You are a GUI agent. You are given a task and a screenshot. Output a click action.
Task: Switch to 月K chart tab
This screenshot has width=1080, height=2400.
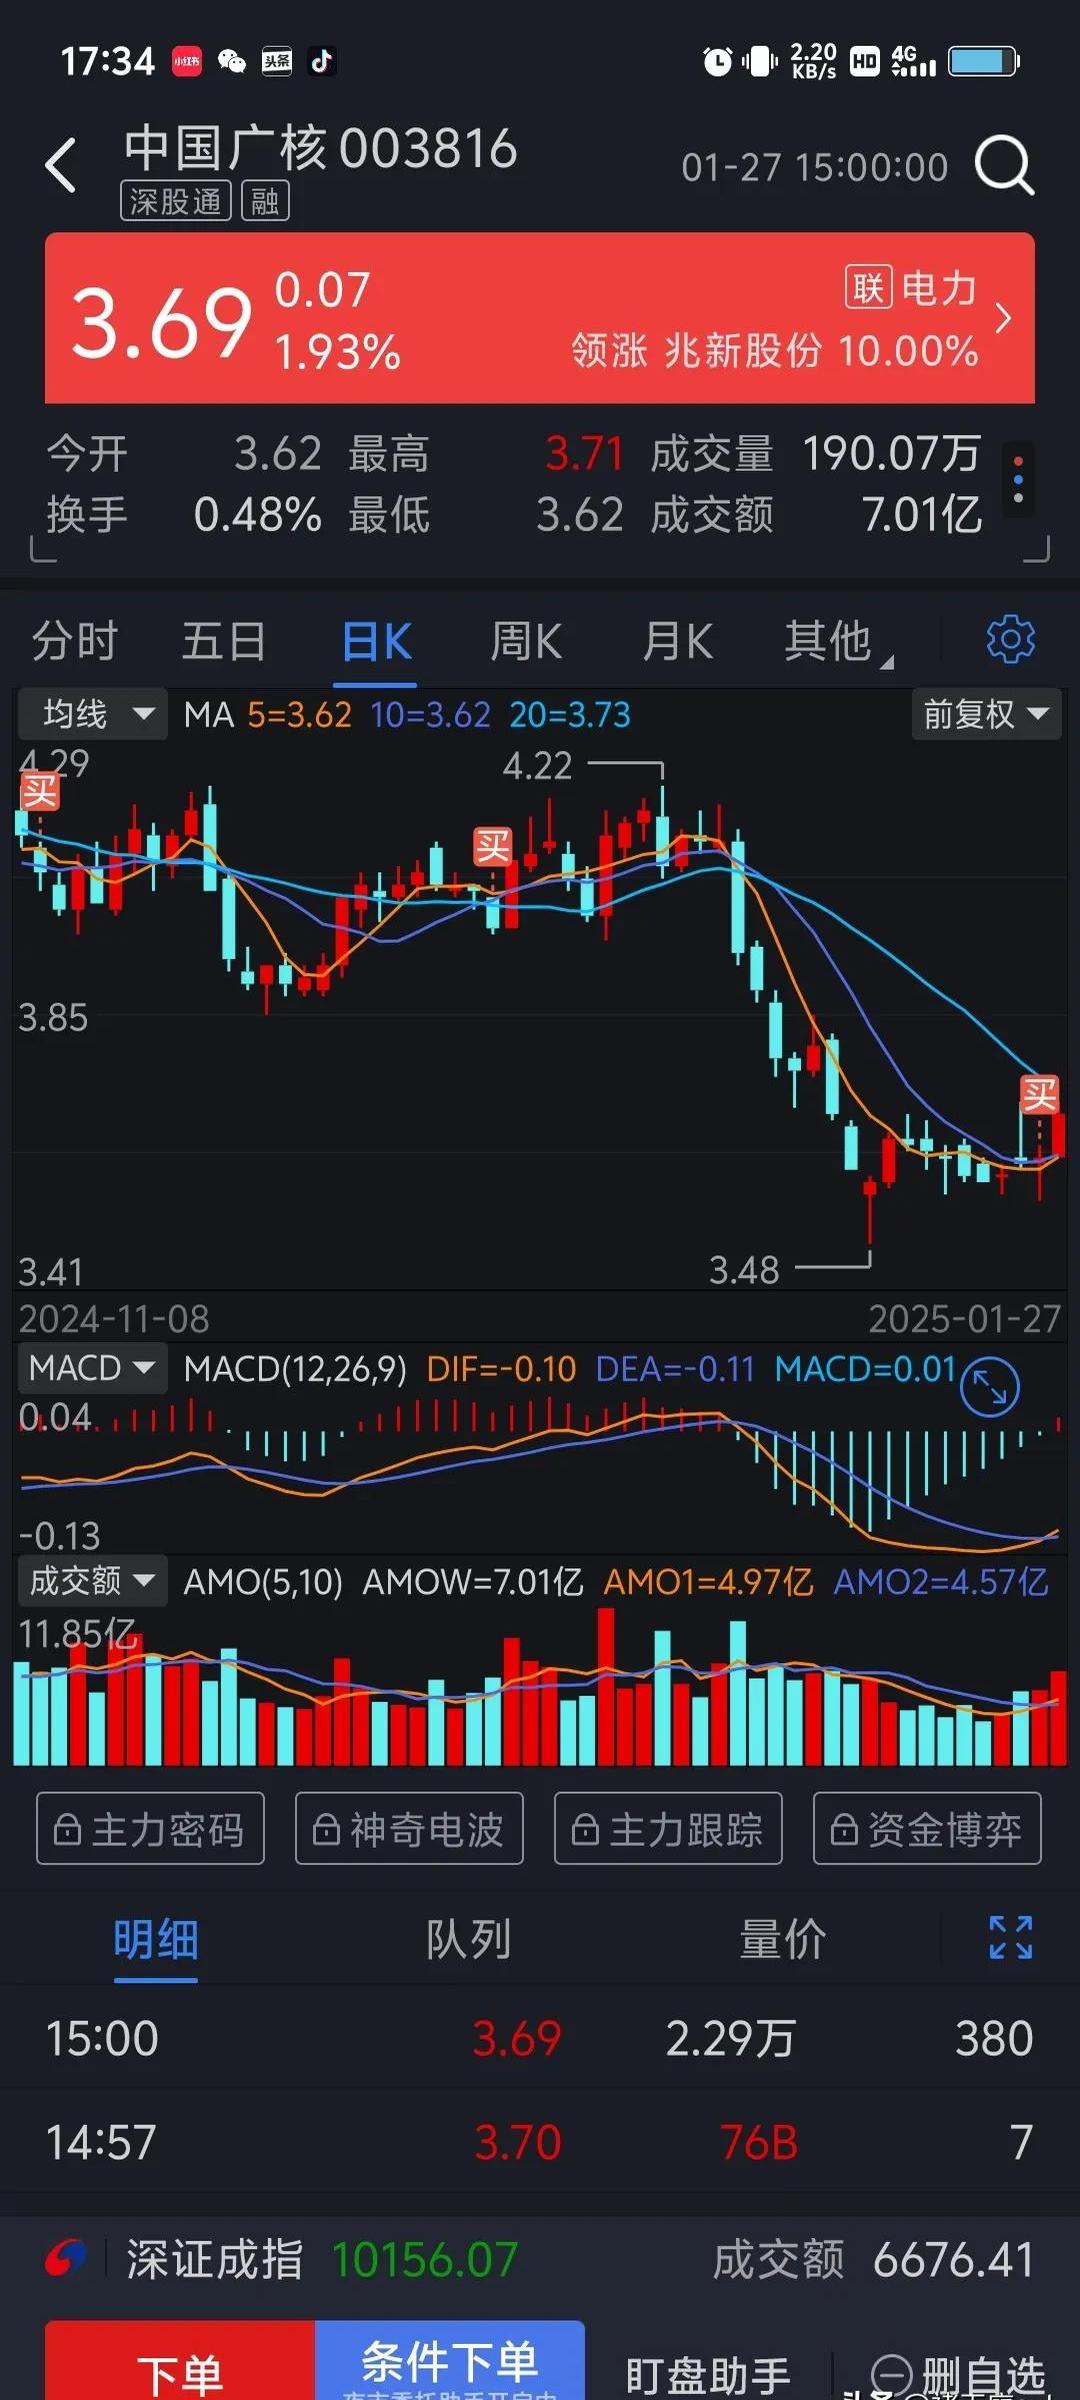(x=678, y=641)
